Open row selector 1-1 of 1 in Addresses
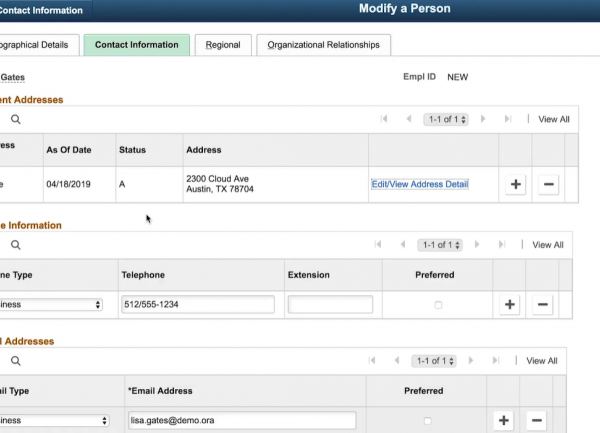This screenshot has height=433, width=600. pyautogui.click(x=446, y=119)
